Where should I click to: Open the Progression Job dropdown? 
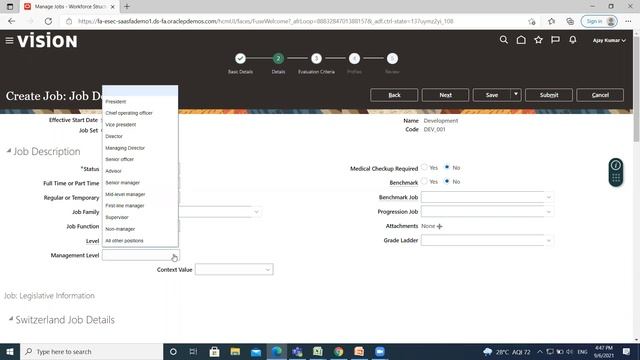pyautogui.click(x=549, y=212)
